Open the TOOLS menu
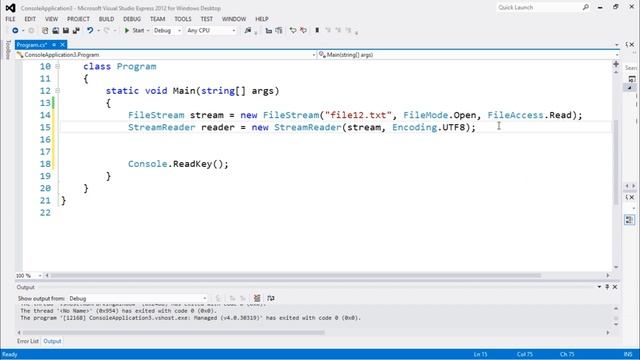This screenshot has height=360, width=640. tap(183, 19)
